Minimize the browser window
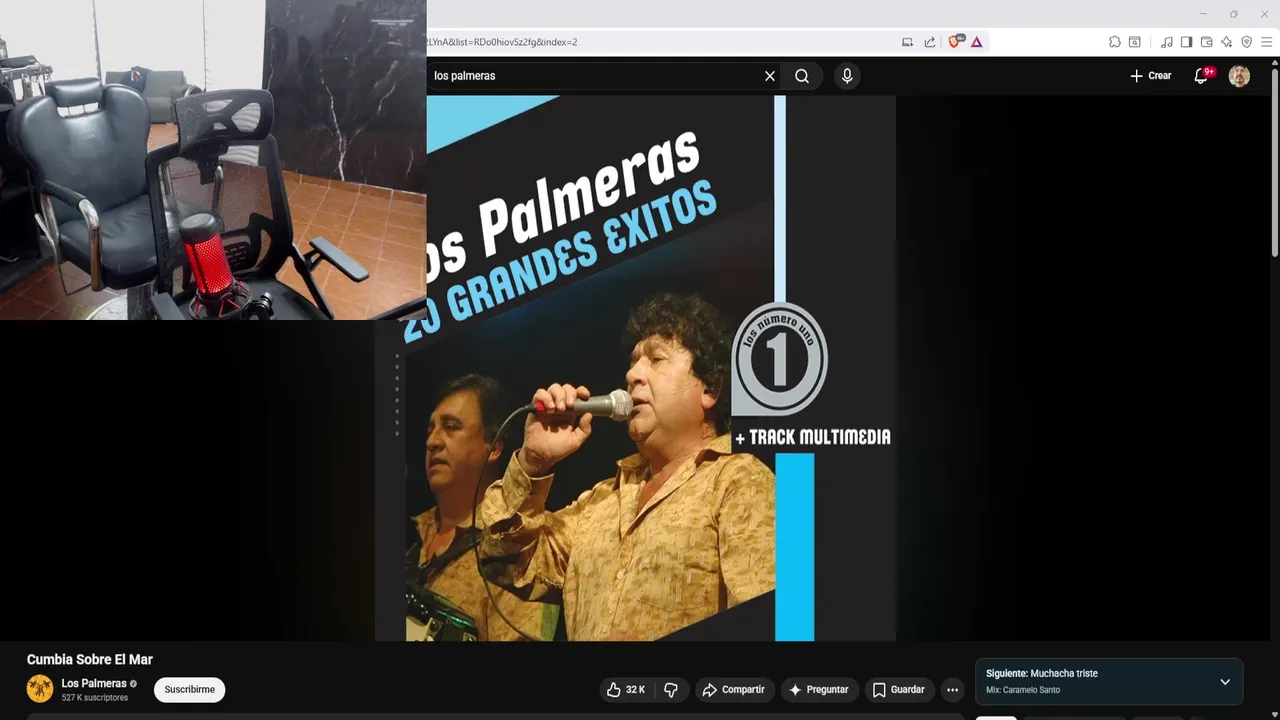Screen dimensions: 1280x720 [x=1203, y=14]
